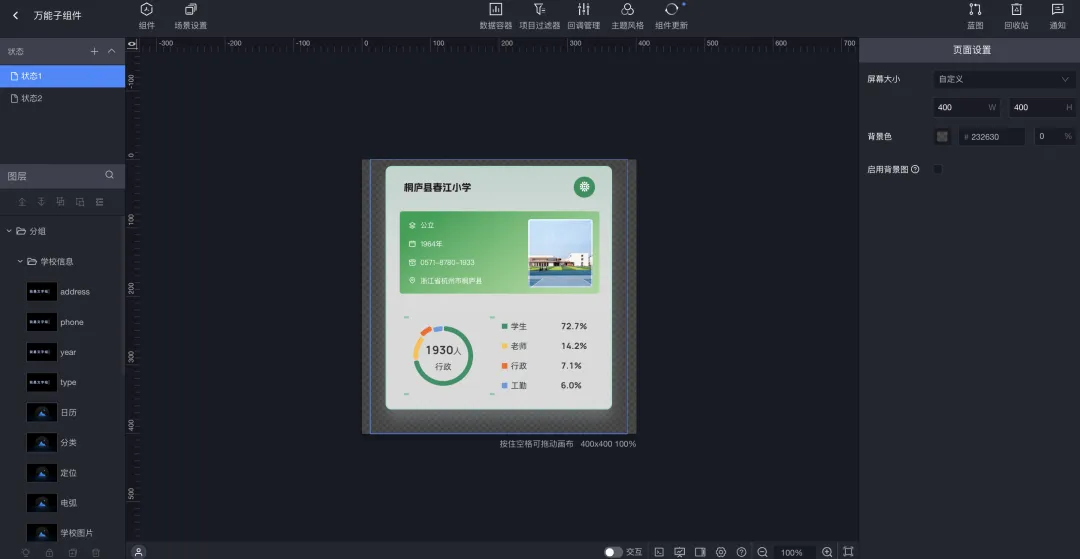Click 组件更新 component update
The height and width of the screenshot is (559, 1080).
pyautogui.click(x=672, y=16)
